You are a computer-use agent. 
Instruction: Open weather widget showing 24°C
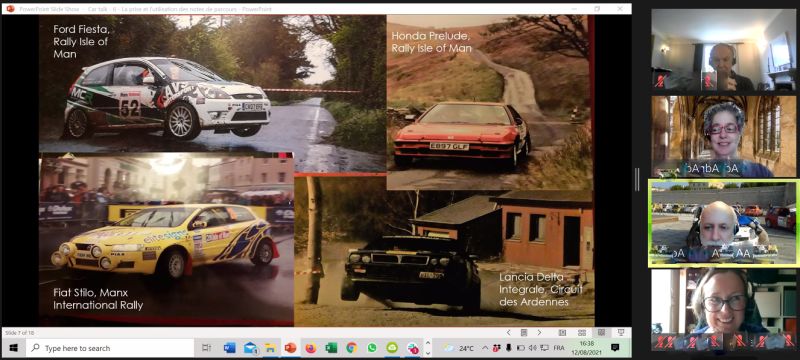click(459, 348)
